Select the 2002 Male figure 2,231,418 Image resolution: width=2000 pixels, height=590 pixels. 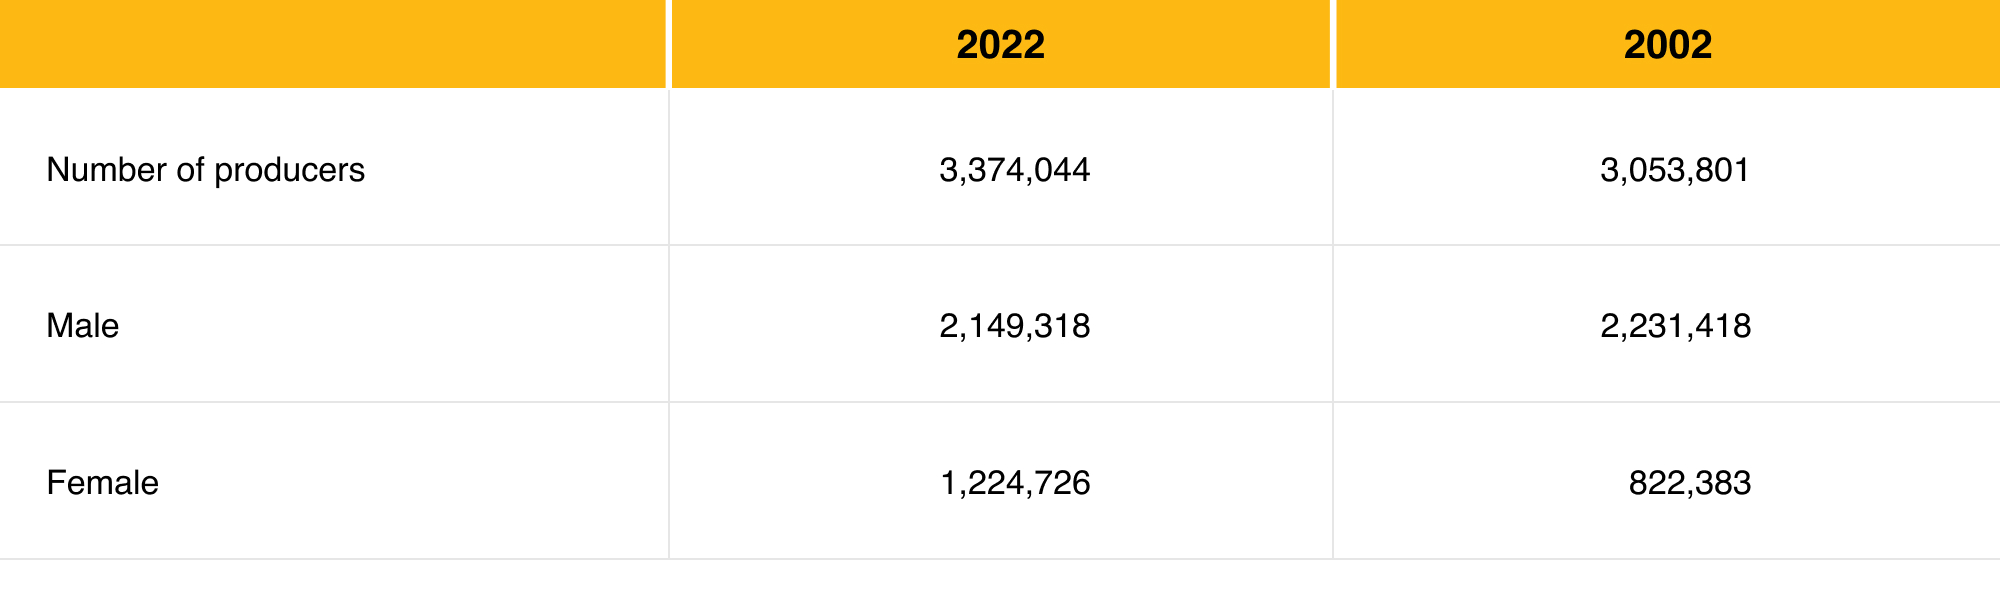click(x=1675, y=326)
